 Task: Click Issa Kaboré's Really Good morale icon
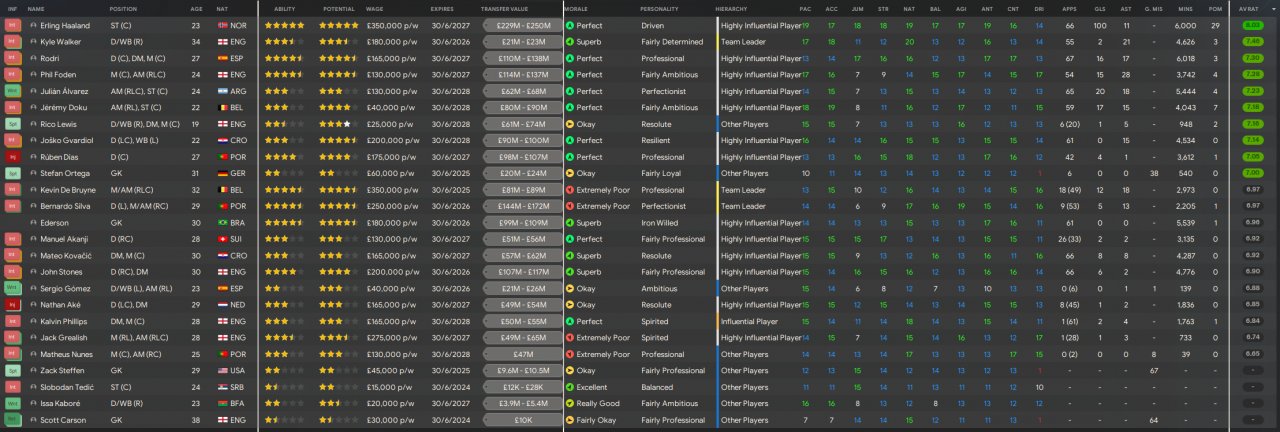(x=570, y=404)
